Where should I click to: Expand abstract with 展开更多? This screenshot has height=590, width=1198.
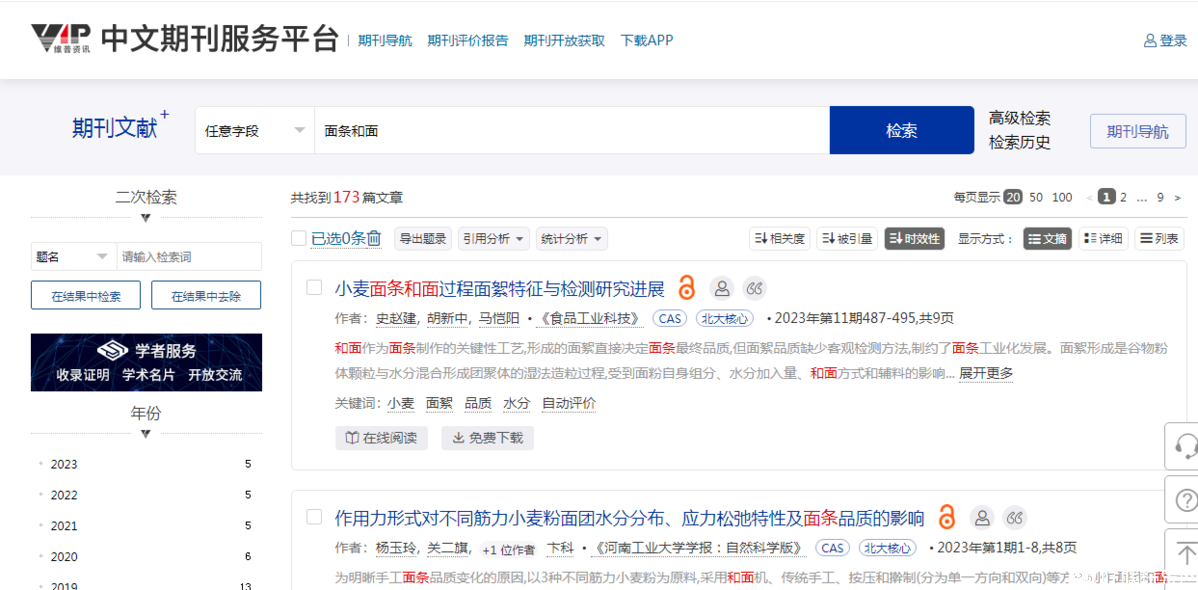click(x=986, y=373)
